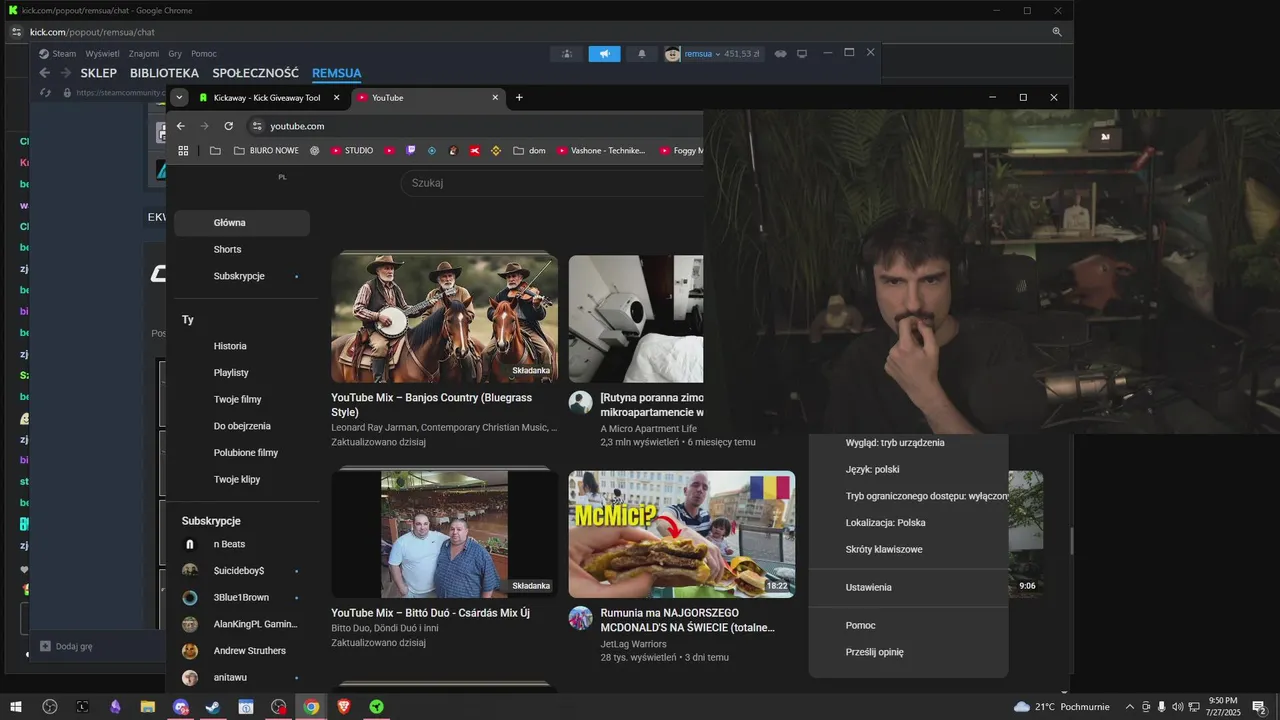Close the Kickaway tab
1280x720 pixels.
[337, 98]
